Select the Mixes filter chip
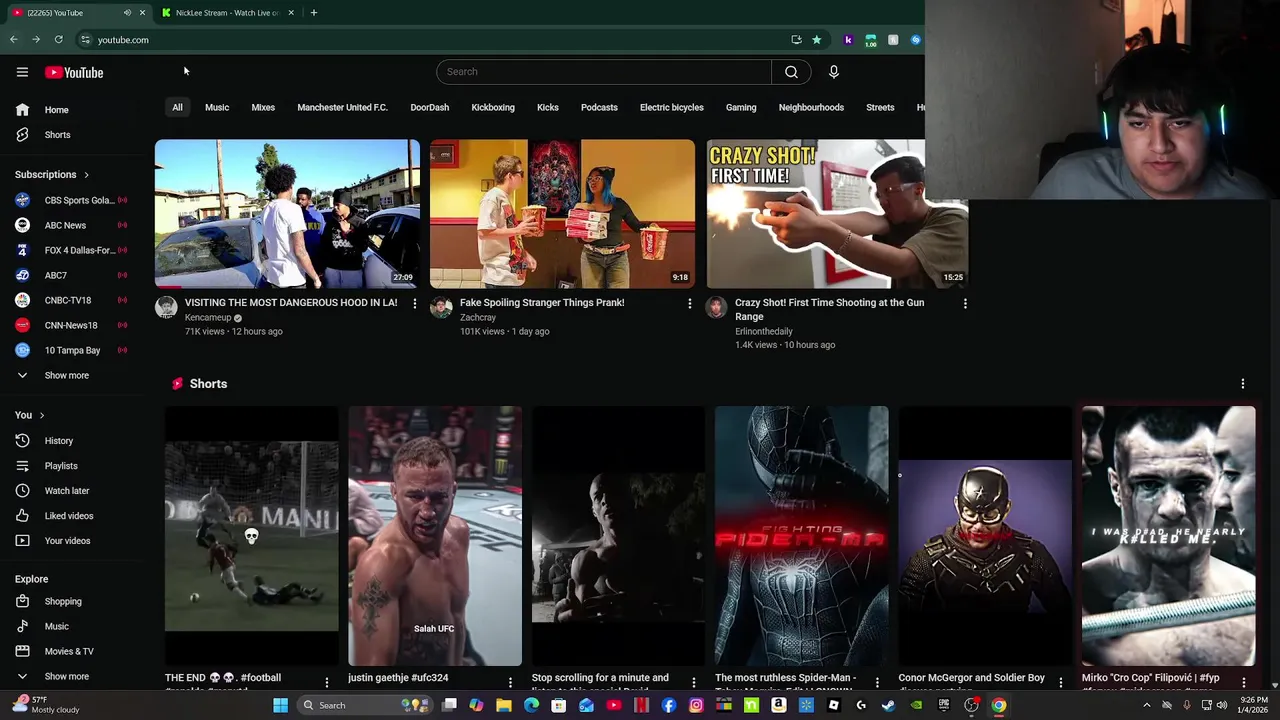 (x=263, y=107)
